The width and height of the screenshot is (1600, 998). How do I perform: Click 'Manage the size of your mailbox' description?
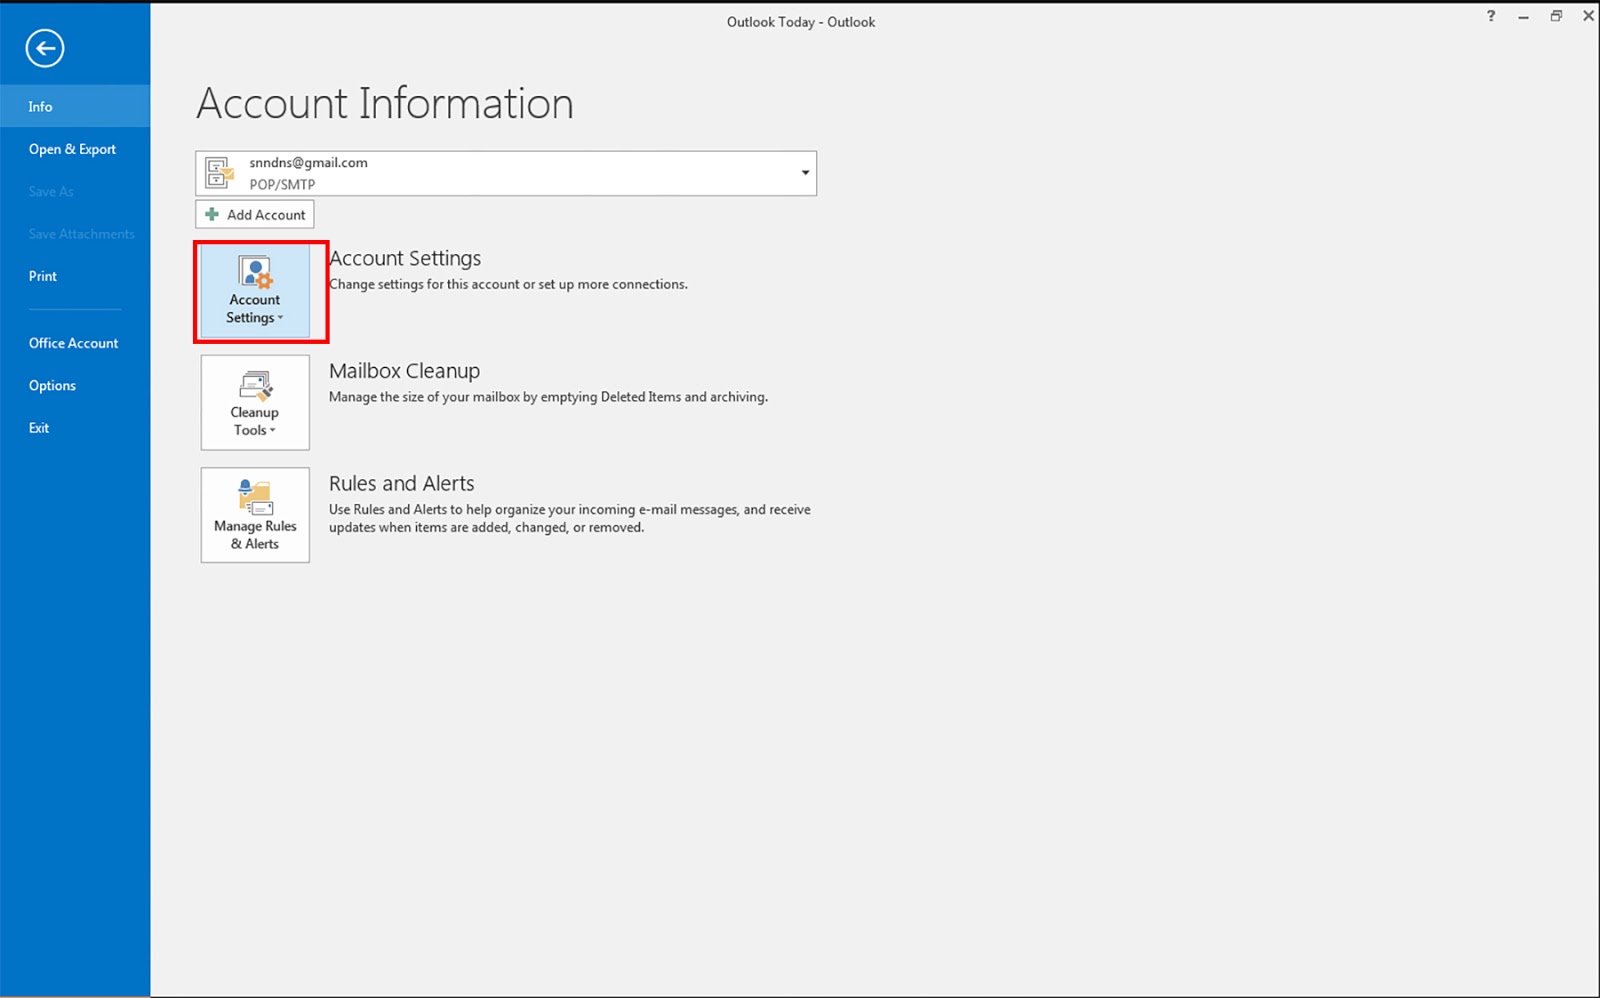point(549,397)
